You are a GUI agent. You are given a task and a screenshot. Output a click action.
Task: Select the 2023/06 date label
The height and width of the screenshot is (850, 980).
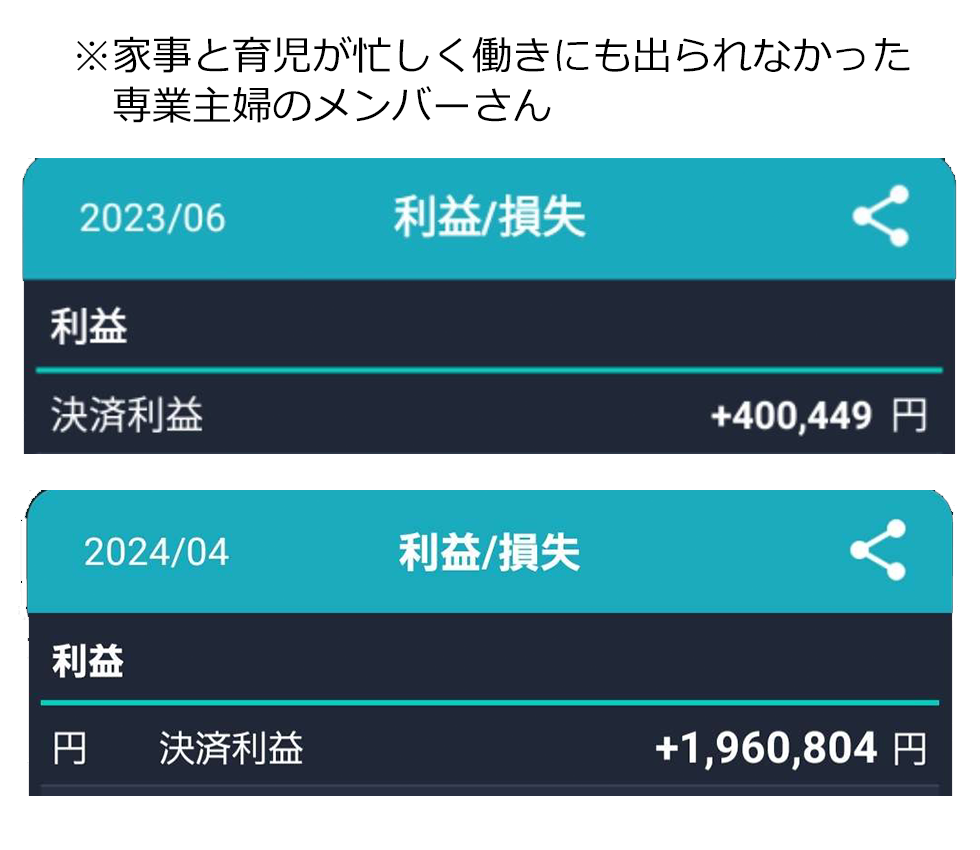coord(153,218)
